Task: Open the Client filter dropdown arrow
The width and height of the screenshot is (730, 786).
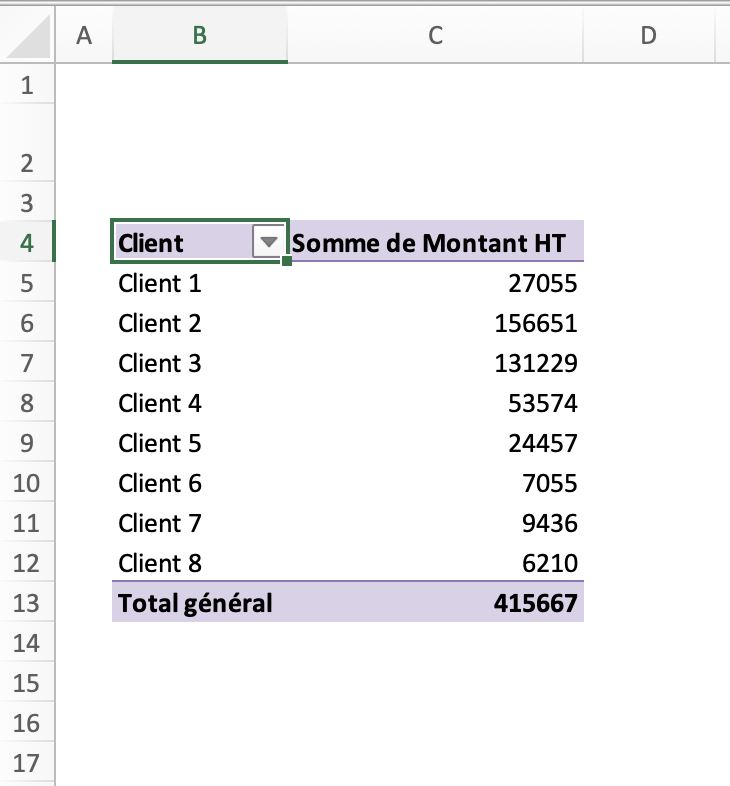Action: (x=269, y=242)
